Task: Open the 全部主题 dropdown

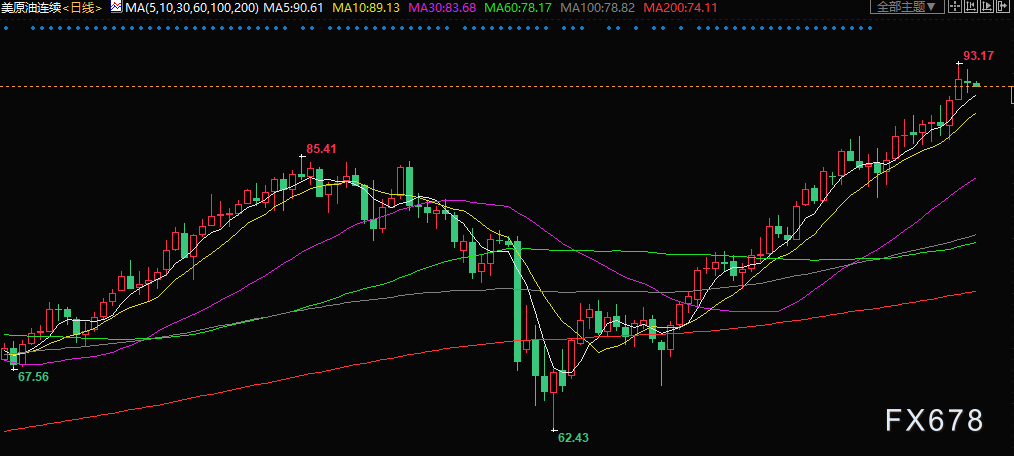Action: (907, 6)
